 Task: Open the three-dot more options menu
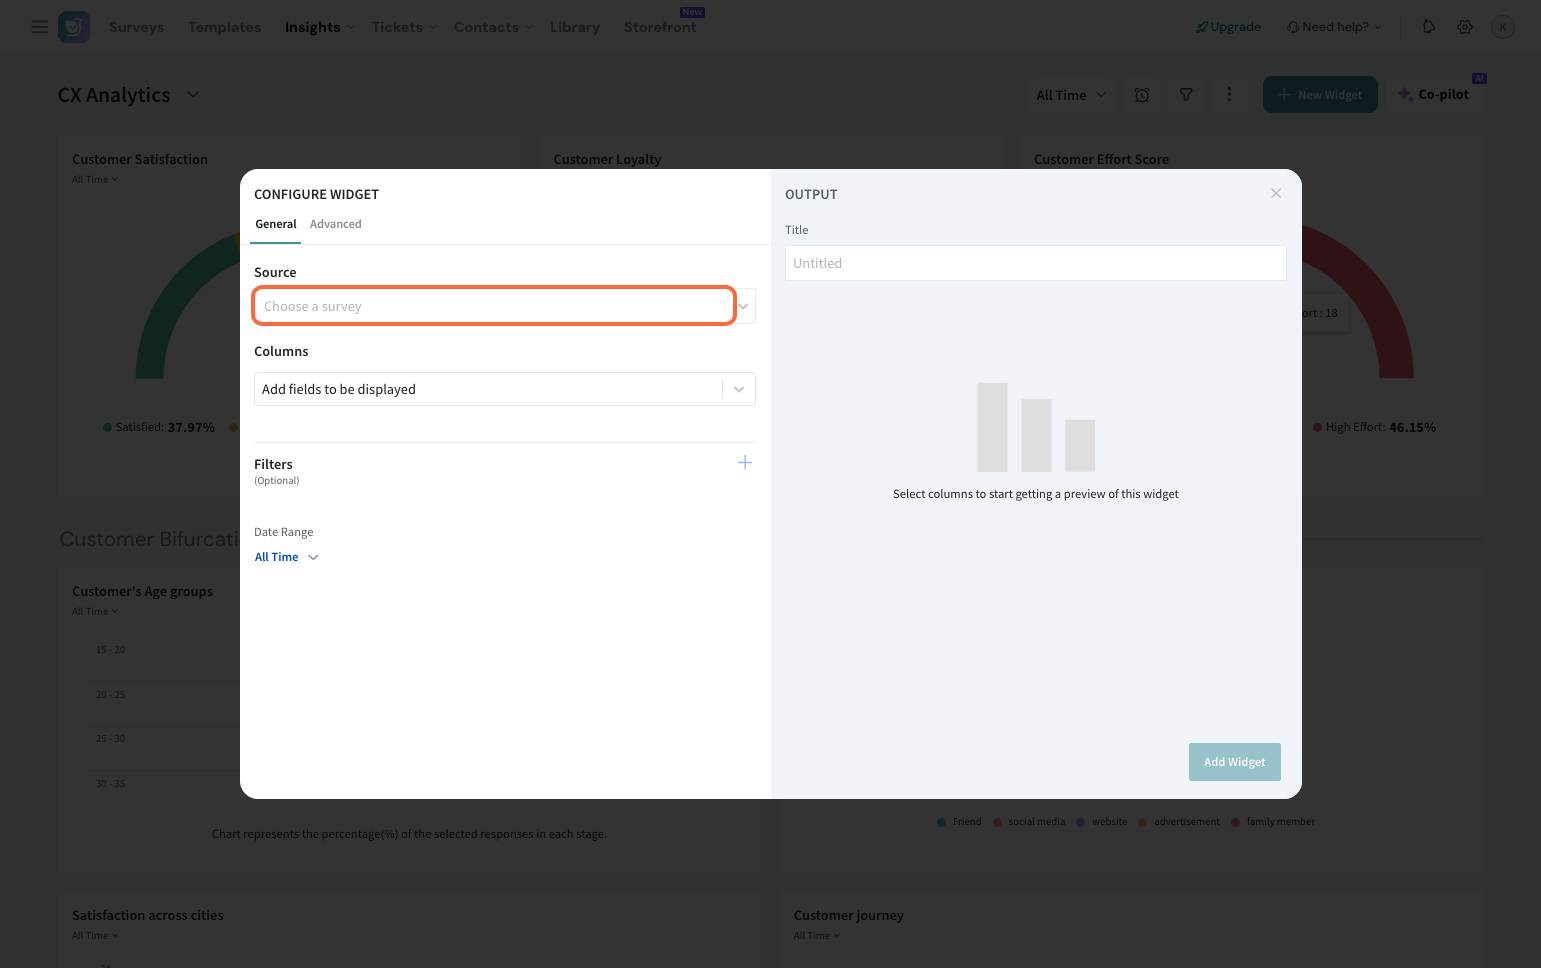[1229, 95]
